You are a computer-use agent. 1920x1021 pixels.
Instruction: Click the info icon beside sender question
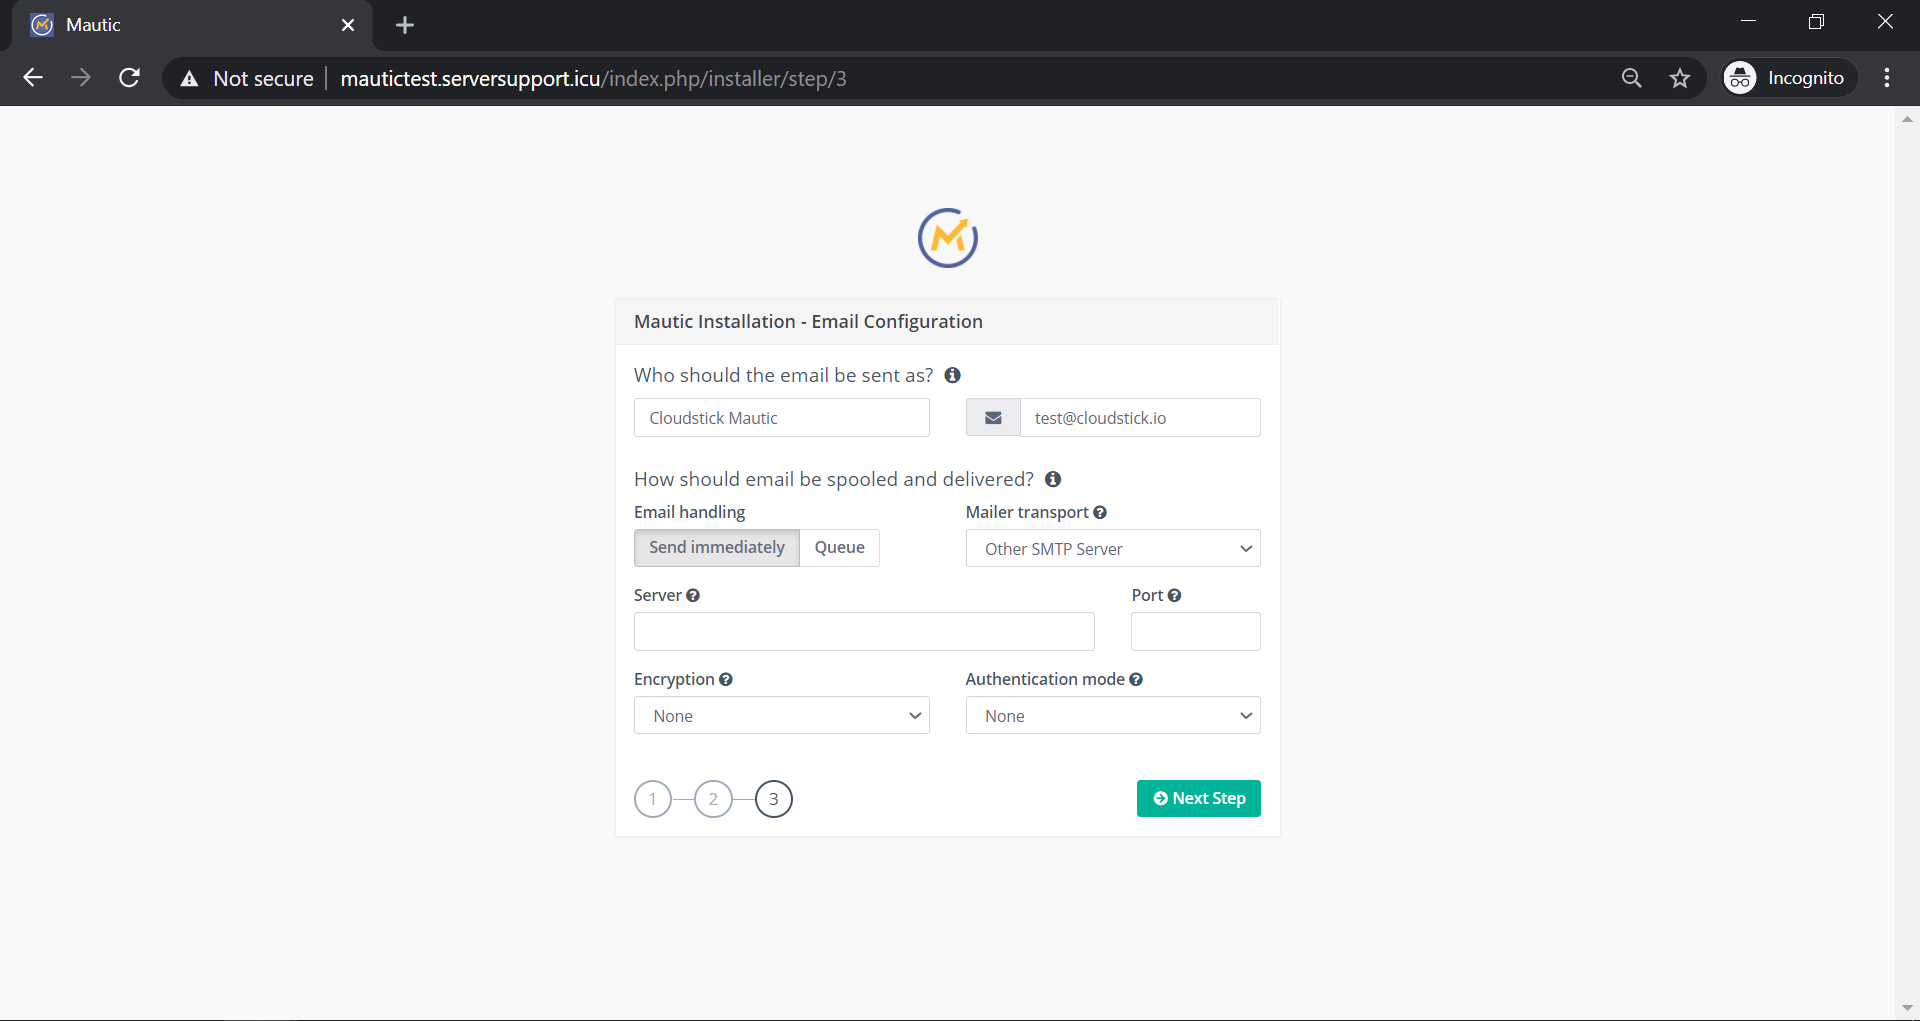[952, 375]
